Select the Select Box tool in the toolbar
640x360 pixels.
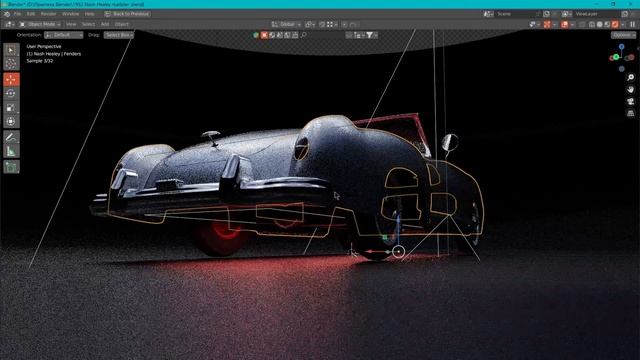pos(11,50)
